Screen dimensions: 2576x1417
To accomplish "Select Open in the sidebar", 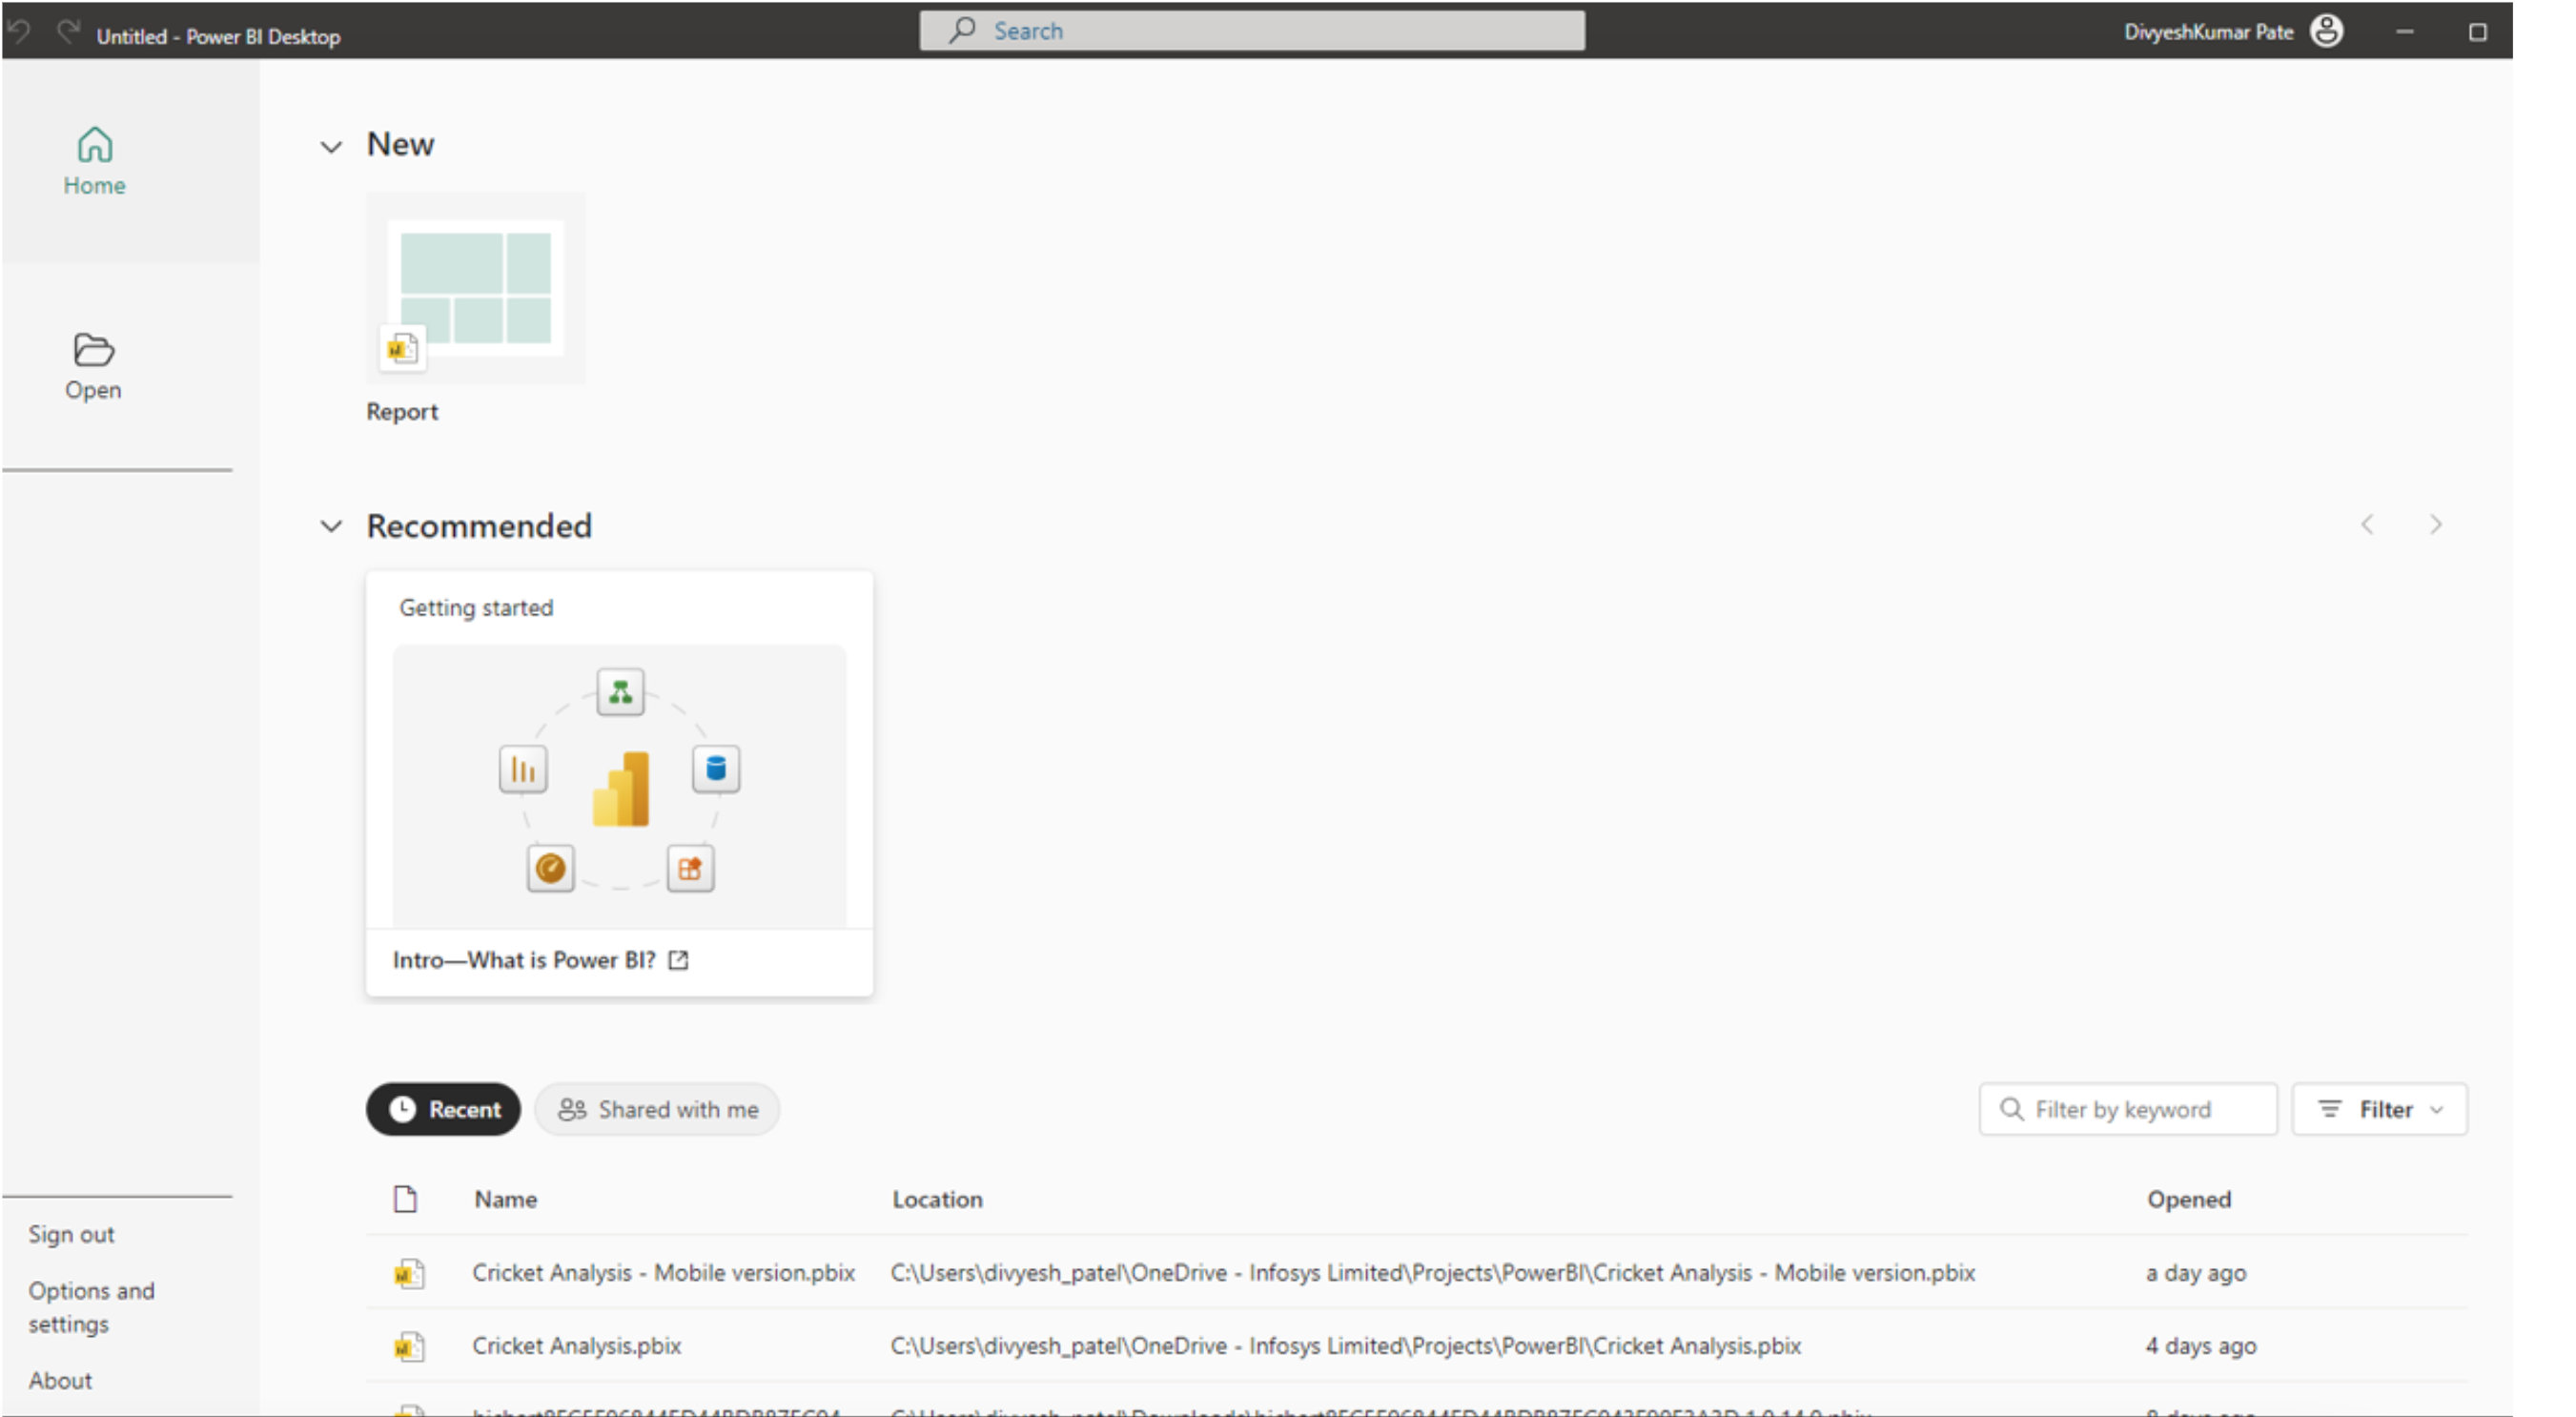I will pyautogui.click(x=93, y=367).
